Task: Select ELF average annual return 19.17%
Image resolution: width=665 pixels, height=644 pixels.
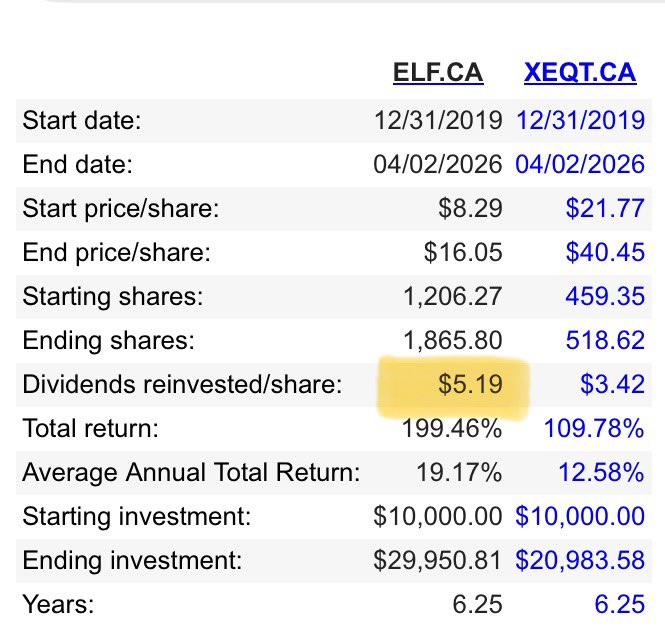Action: (459, 472)
